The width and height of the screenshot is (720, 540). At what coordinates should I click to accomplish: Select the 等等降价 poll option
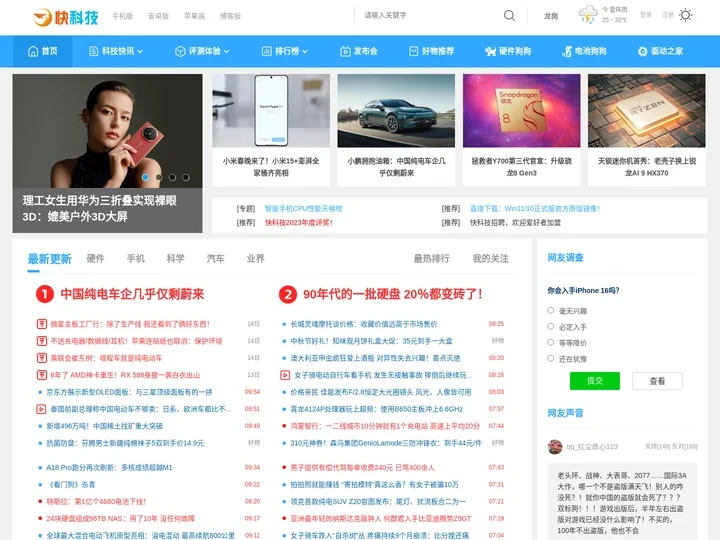click(x=551, y=343)
